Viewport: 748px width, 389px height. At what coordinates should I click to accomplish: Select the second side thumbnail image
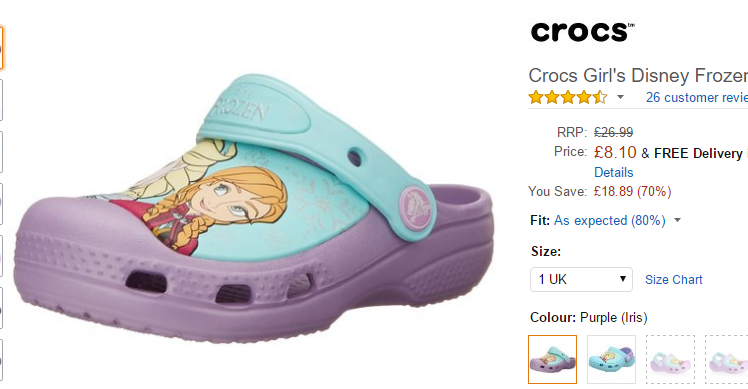[x=1, y=100]
